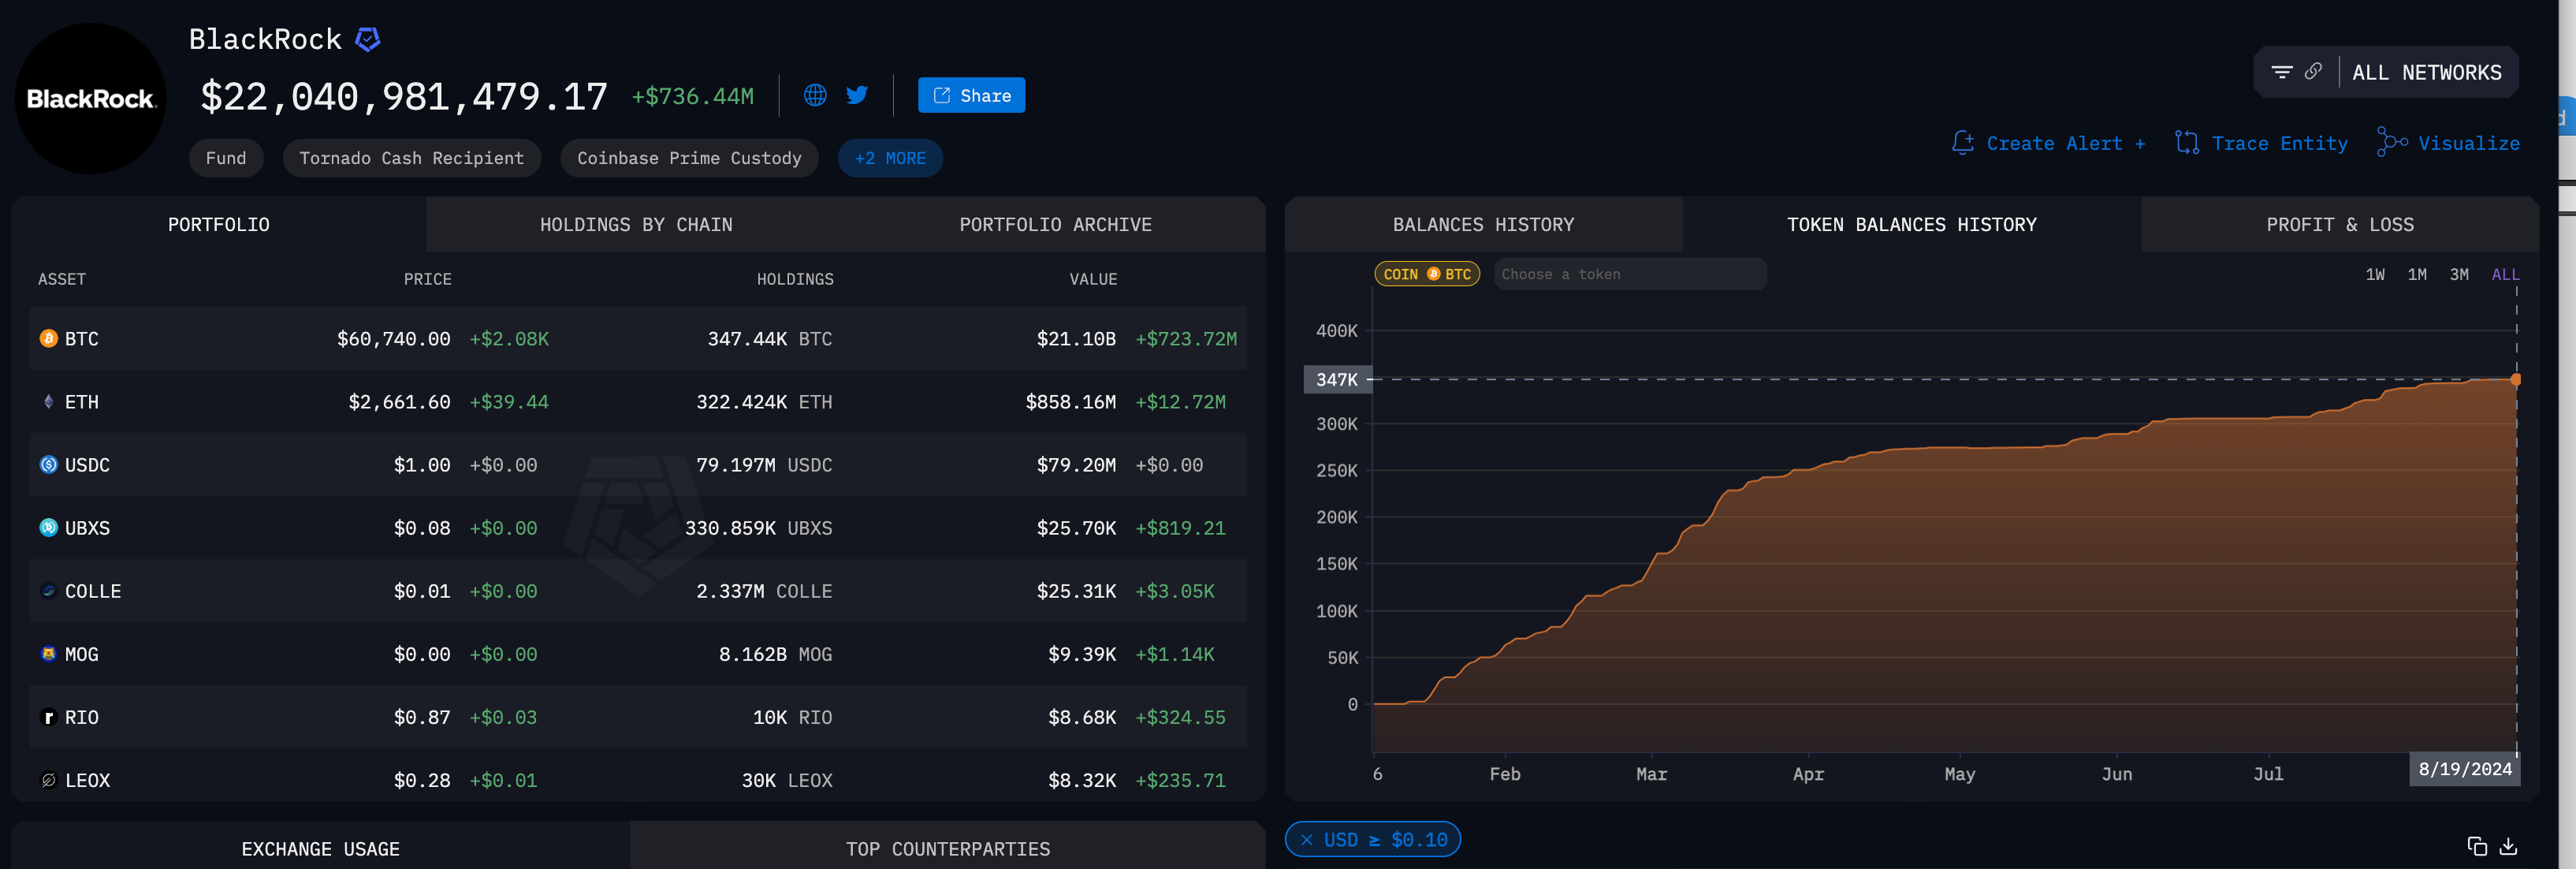This screenshot has width=2576, height=869.
Task: Click the Choose a token input field
Action: pyautogui.click(x=1630, y=274)
